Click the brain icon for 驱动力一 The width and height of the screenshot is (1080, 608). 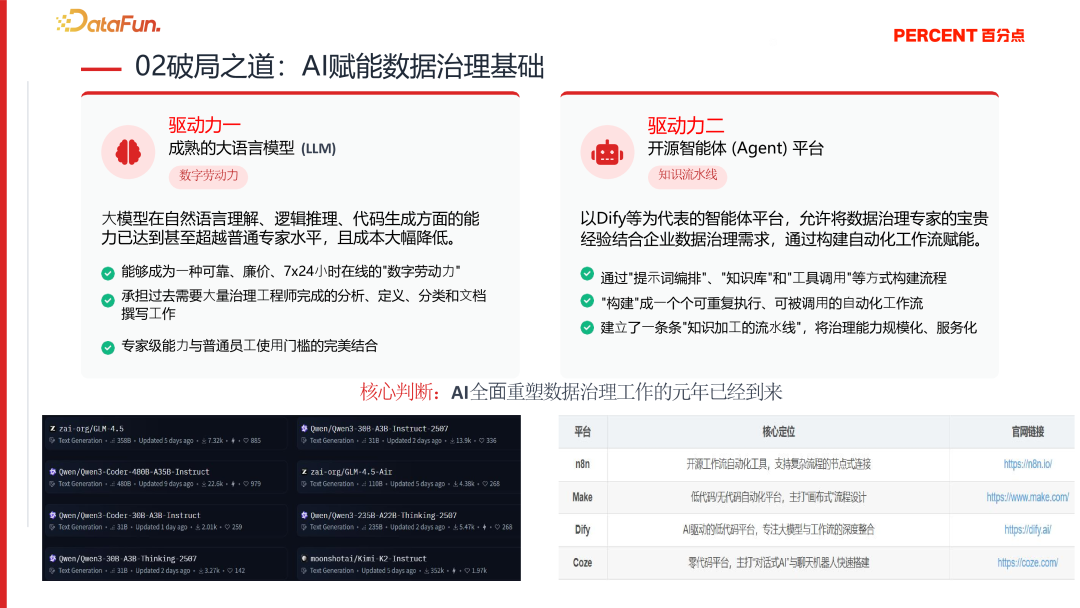[x=127, y=152]
